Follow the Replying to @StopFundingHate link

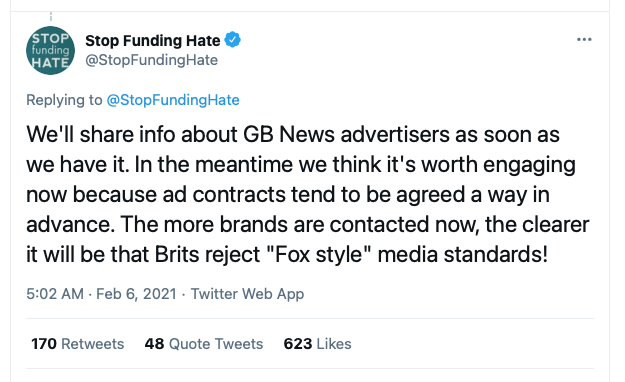click(173, 100)
